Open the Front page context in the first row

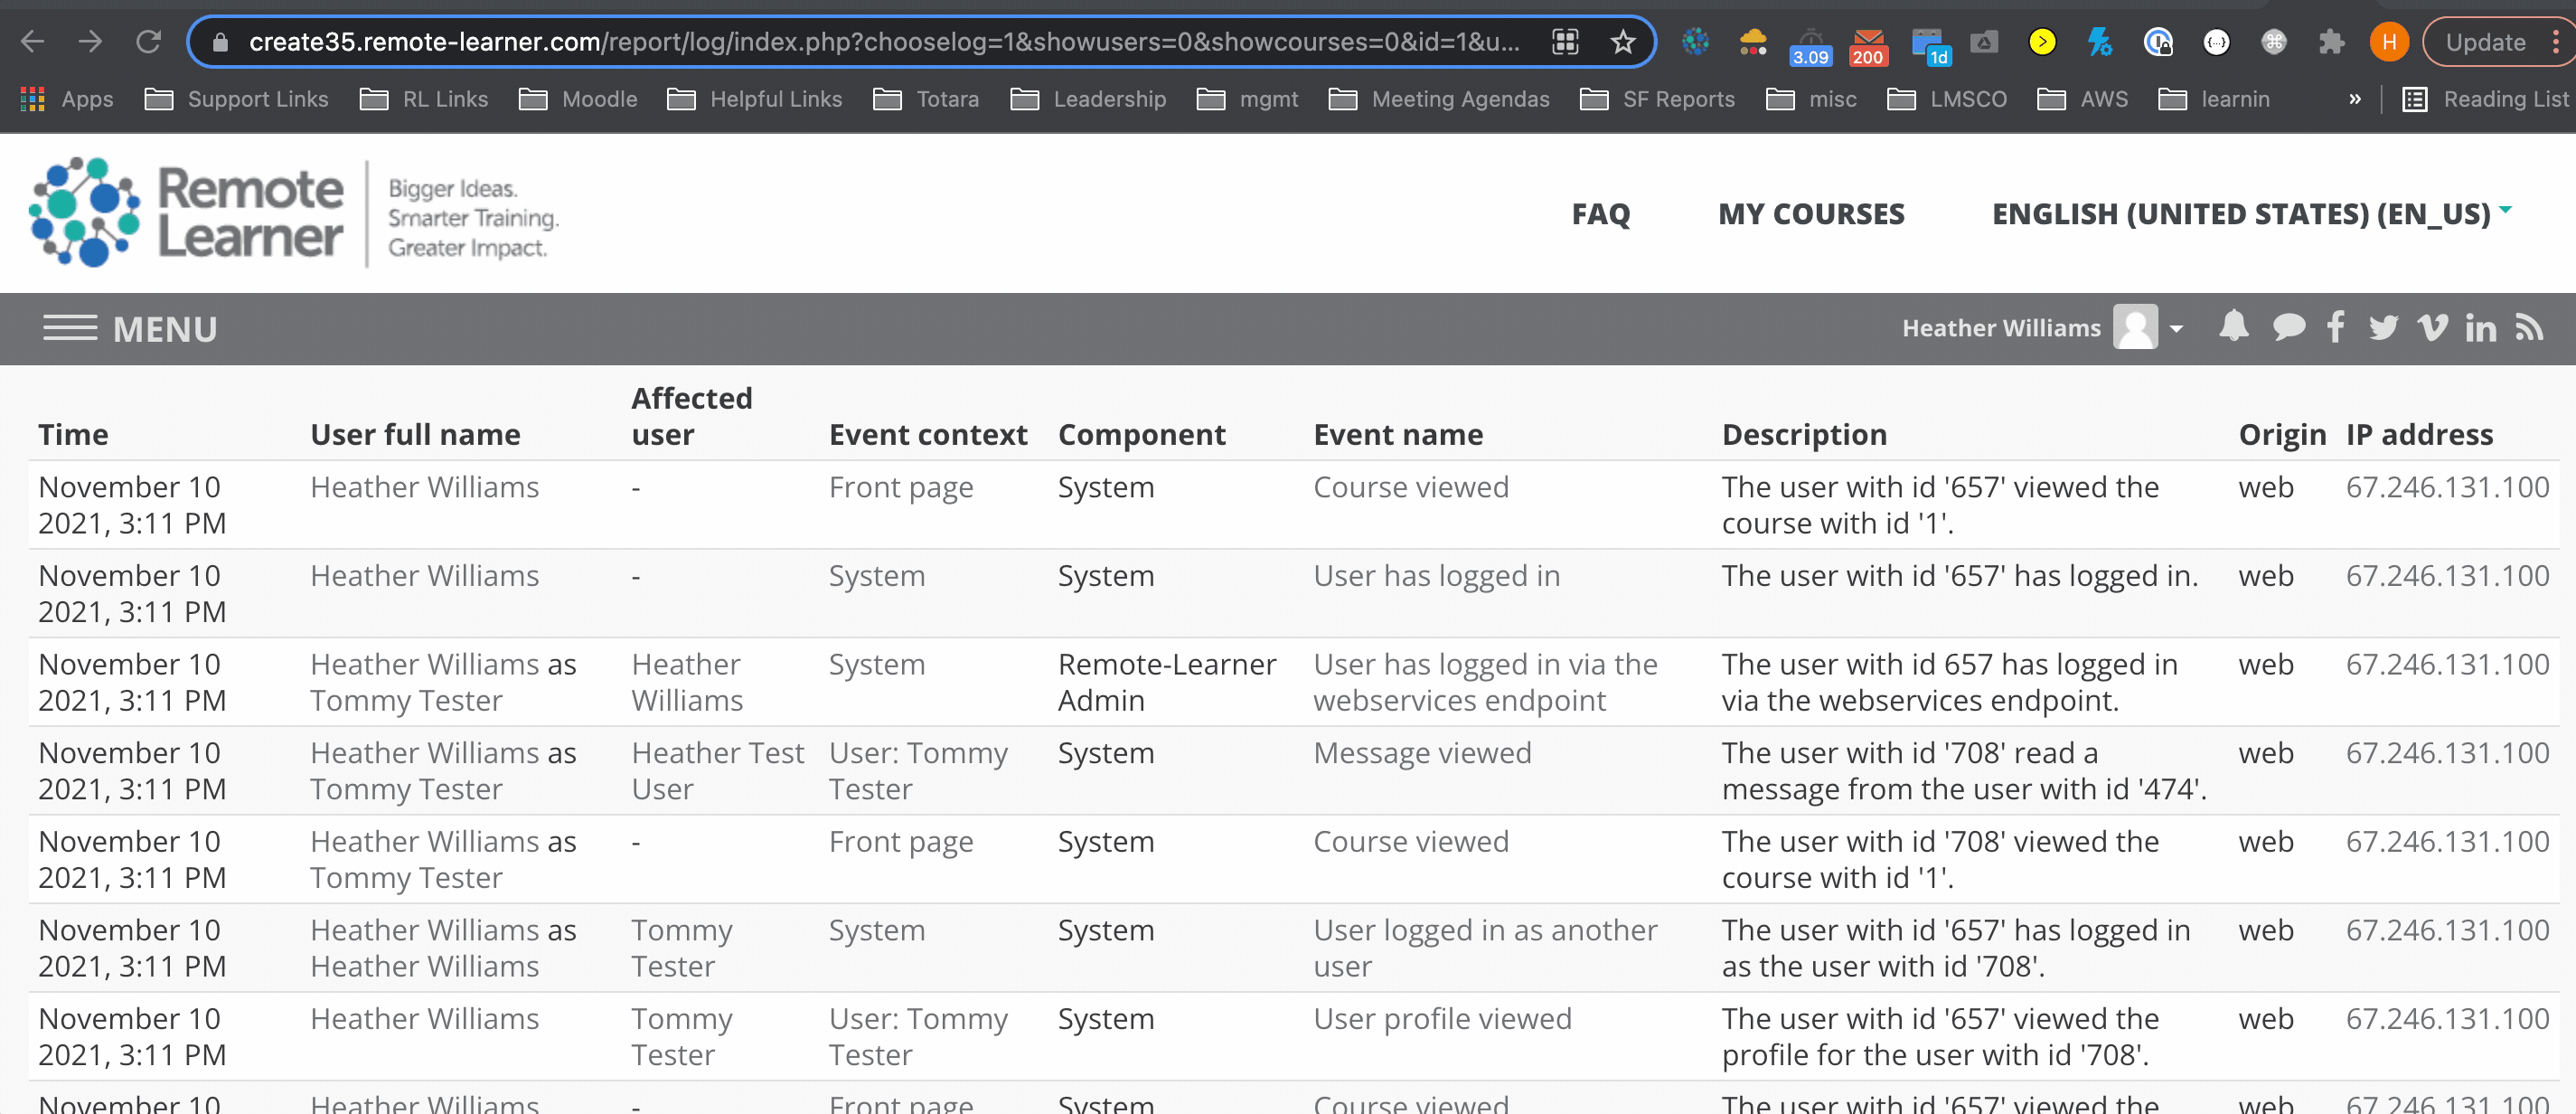point(900,487)
